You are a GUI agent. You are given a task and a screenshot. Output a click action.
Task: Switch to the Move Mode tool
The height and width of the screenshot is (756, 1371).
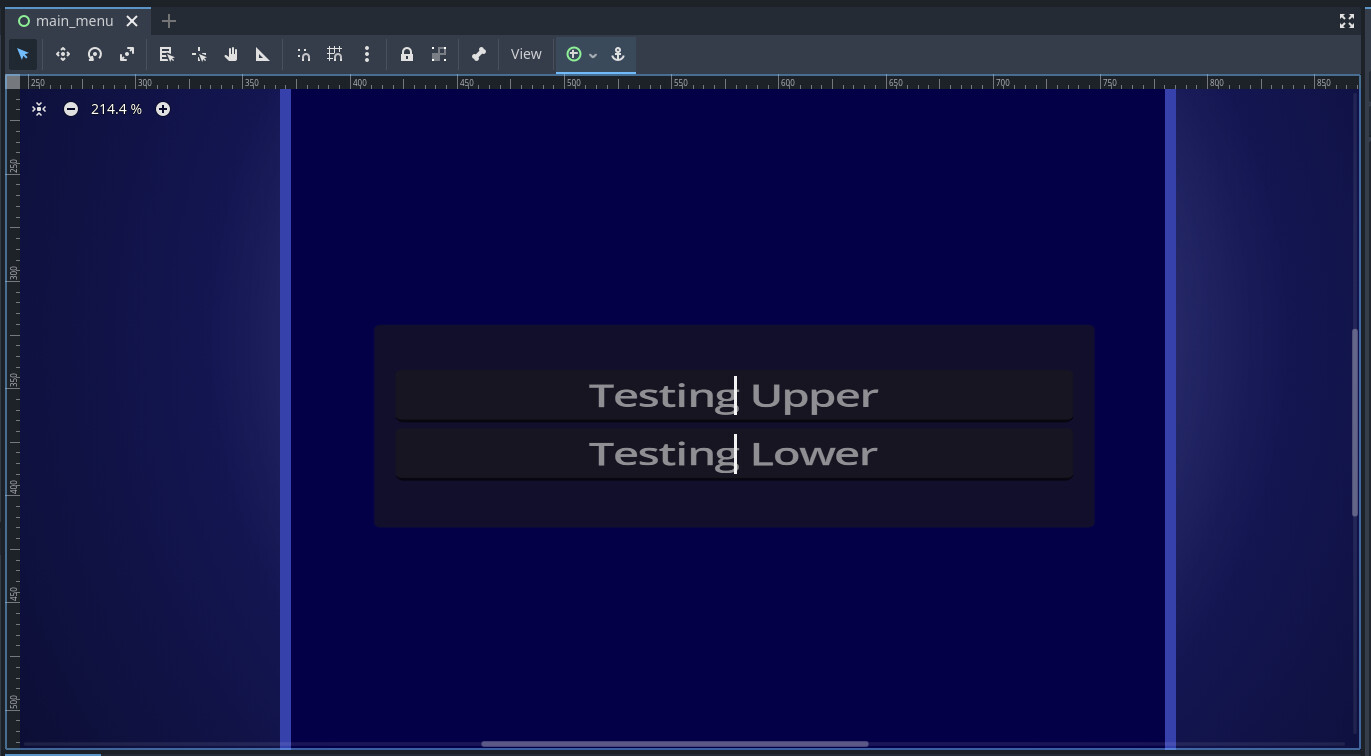[63, 54]
